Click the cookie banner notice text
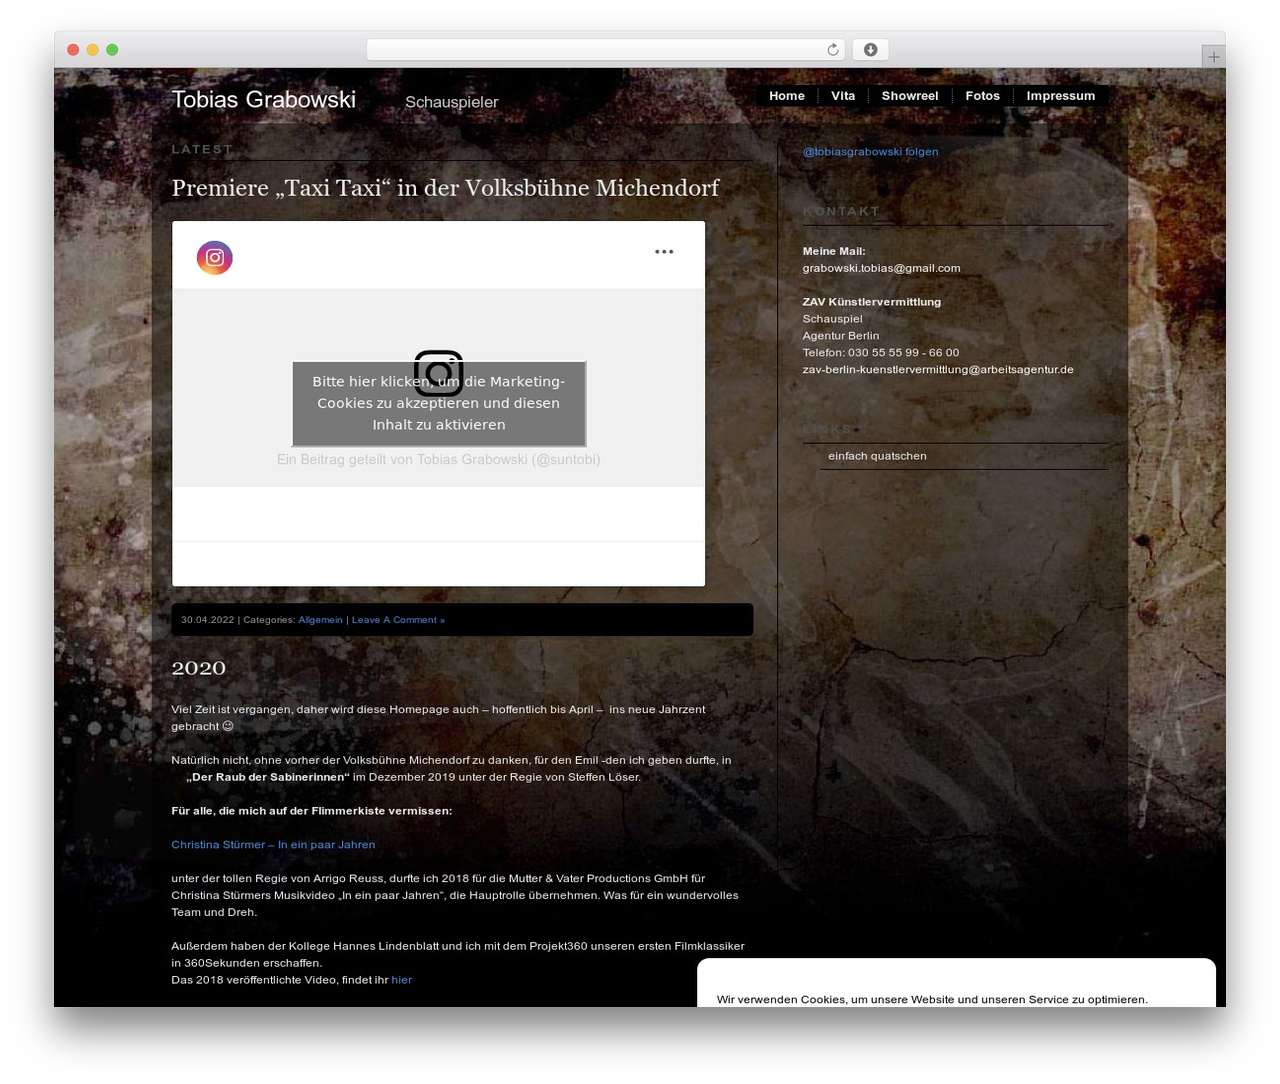This screenshot has width=1280, height=1084. pos(932,999)
